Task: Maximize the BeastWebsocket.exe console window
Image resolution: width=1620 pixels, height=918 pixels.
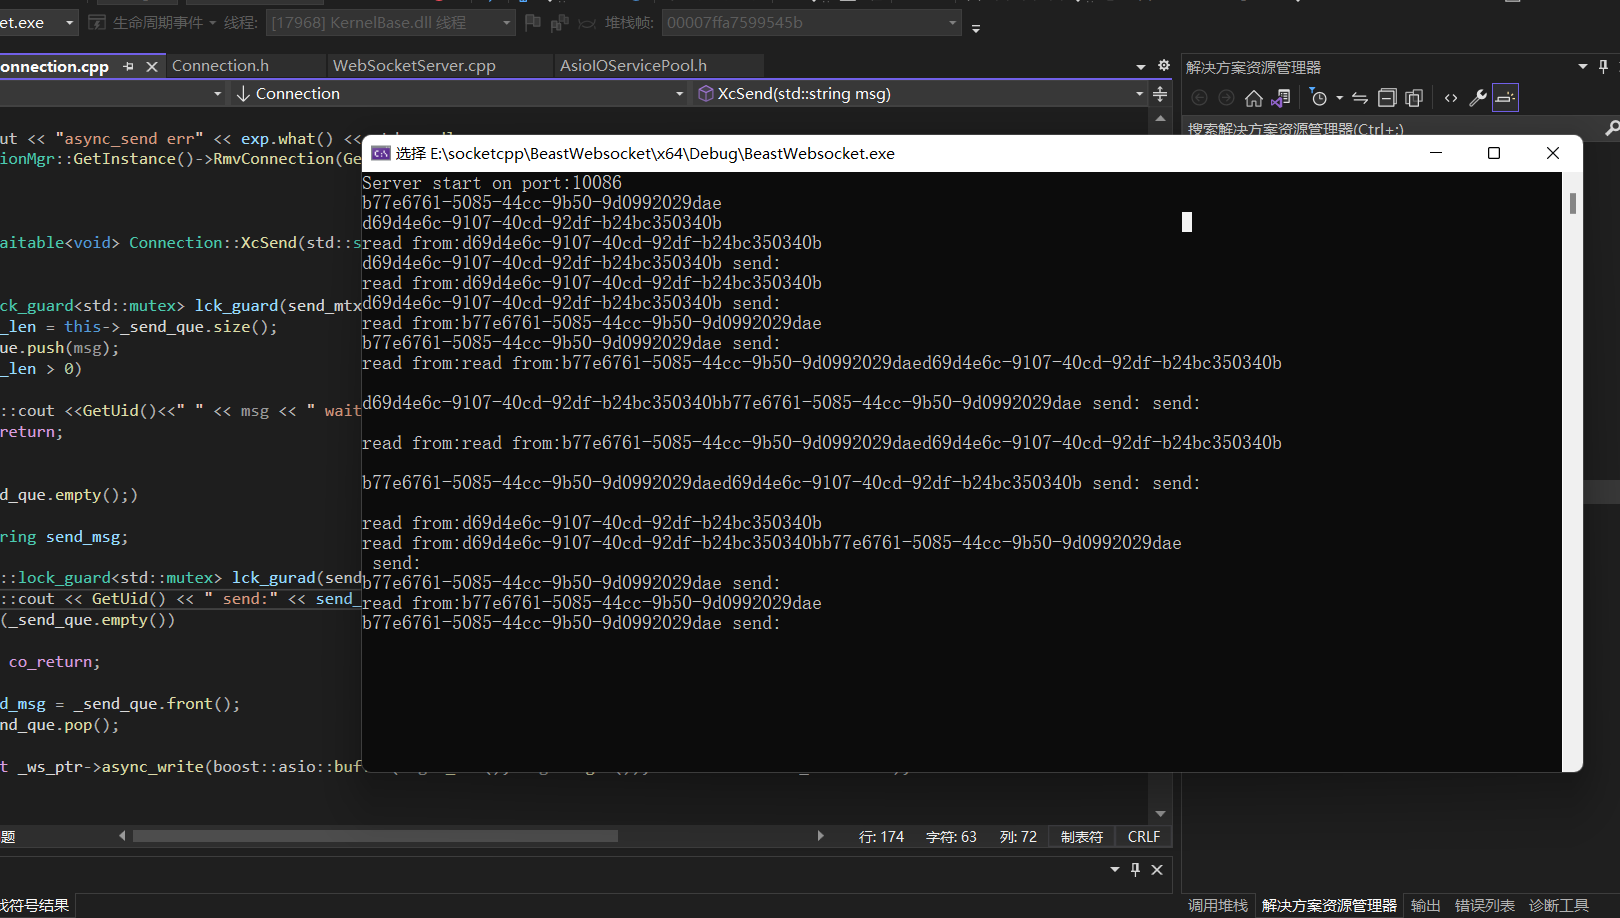Action: click(1494, 153)
